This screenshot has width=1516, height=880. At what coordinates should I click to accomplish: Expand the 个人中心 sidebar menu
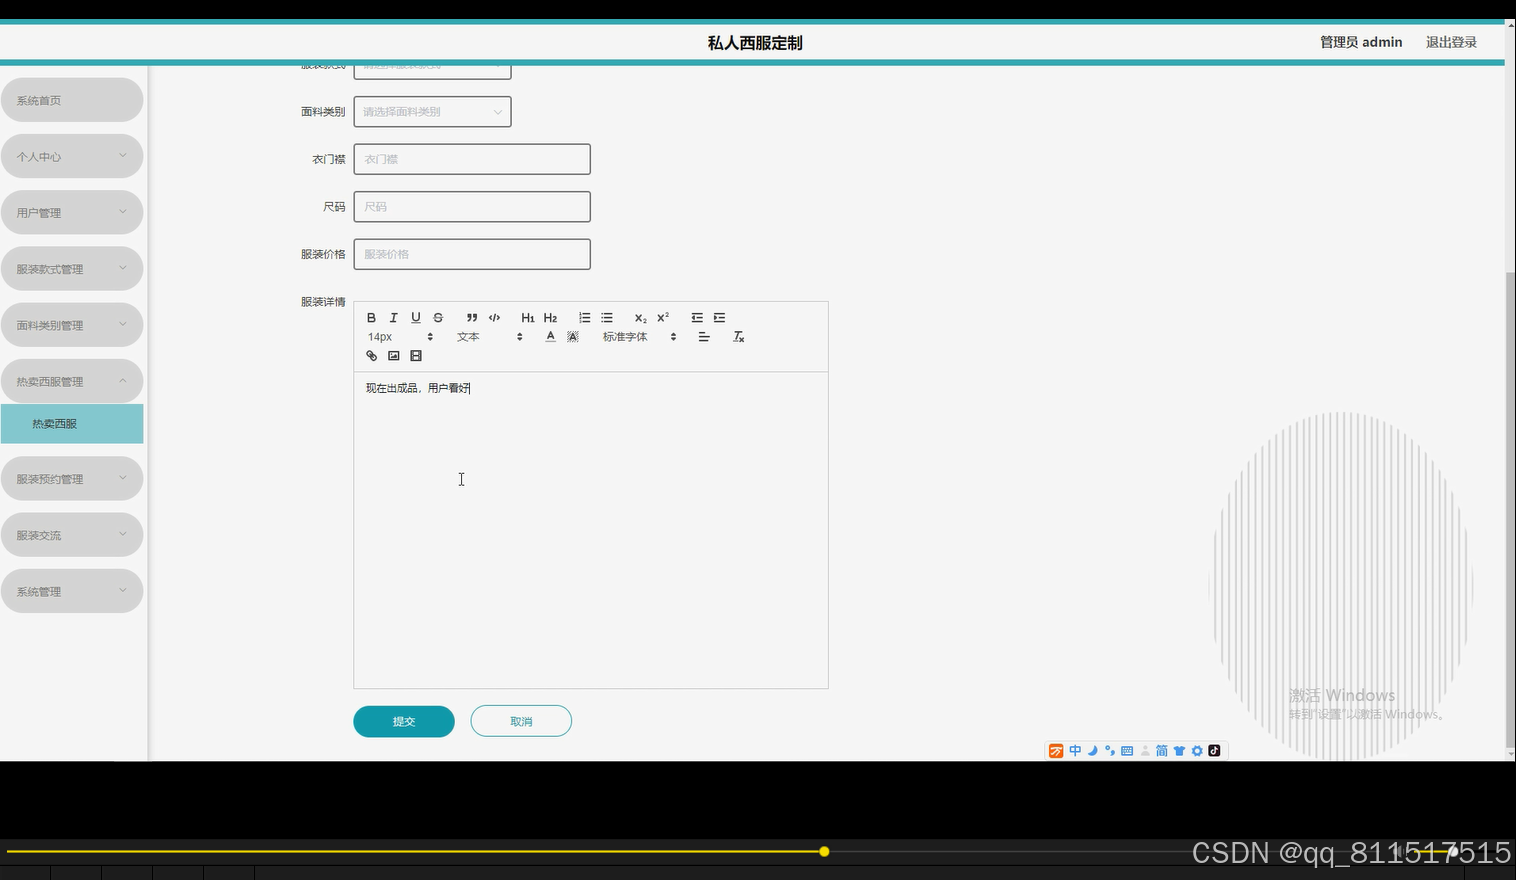click(72, 156)
